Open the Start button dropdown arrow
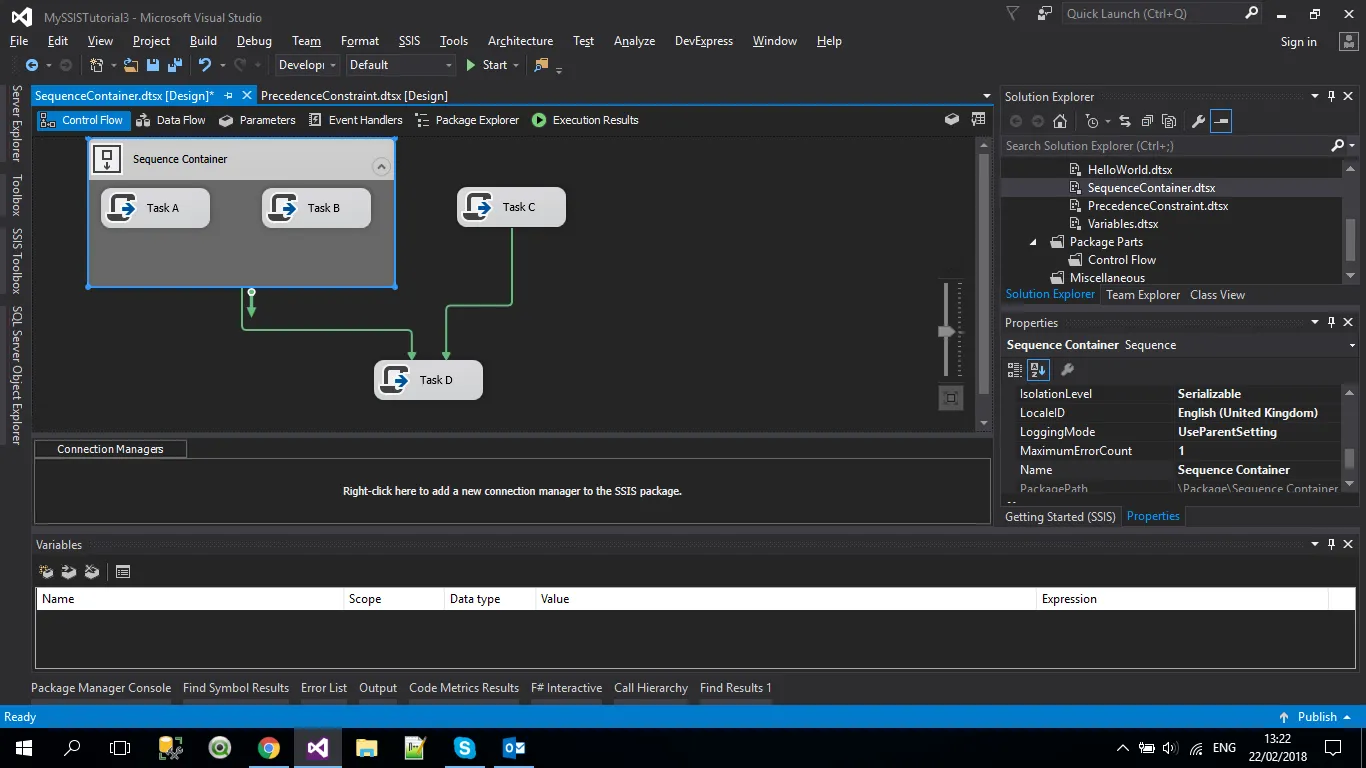1366x768 pixels. click(516, 65)
